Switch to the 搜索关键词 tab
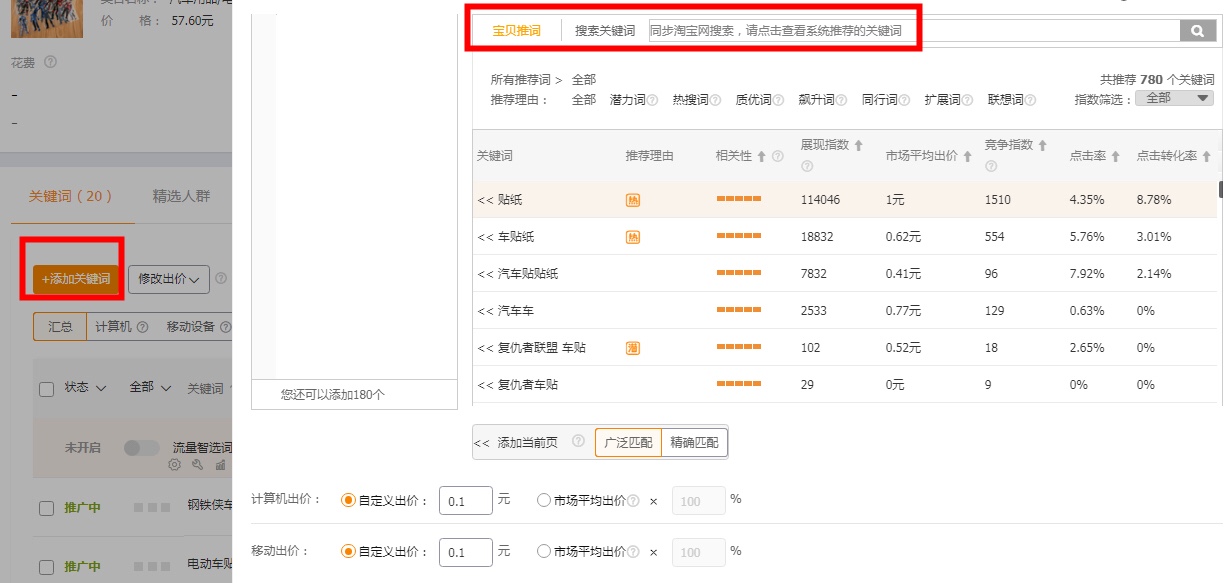 click(x=604, y=30)
